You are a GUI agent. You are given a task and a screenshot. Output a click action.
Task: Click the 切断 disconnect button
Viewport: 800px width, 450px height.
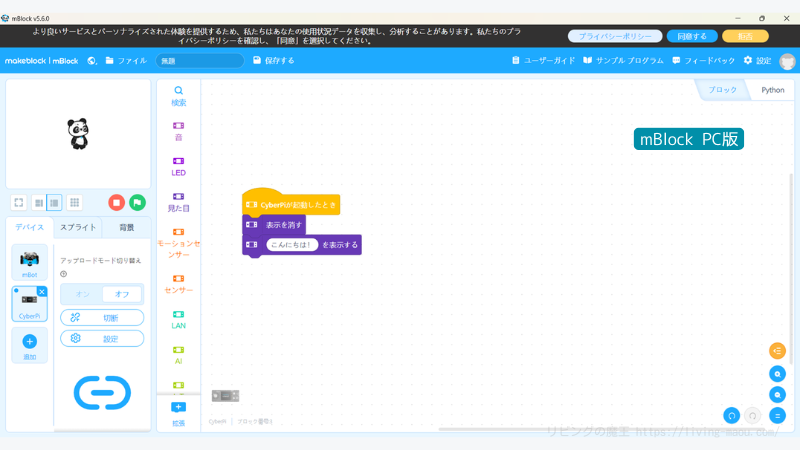pyautogui.click(x=102, y=317)
